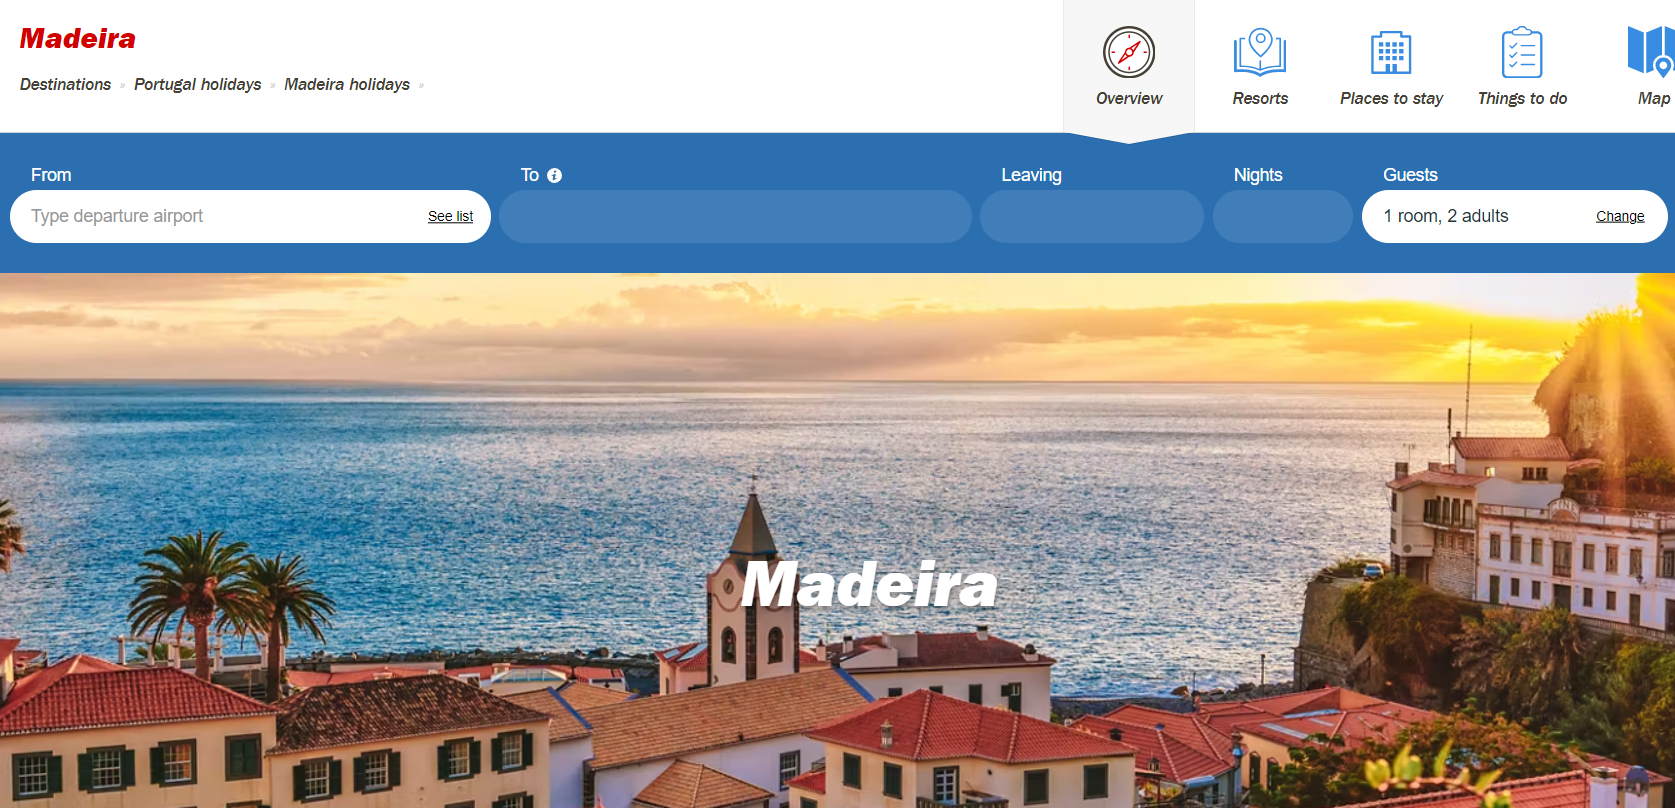Switch to the Overview tab label
Image resolution: width=1675 pixels, height=808 pixels.
[x=1129, y=98]
